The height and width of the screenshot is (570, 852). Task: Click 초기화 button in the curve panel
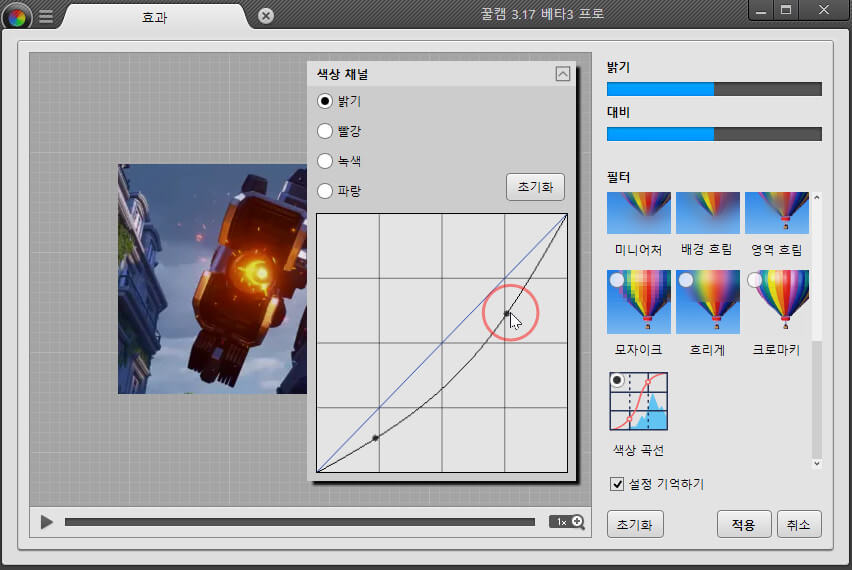[535, 187]
